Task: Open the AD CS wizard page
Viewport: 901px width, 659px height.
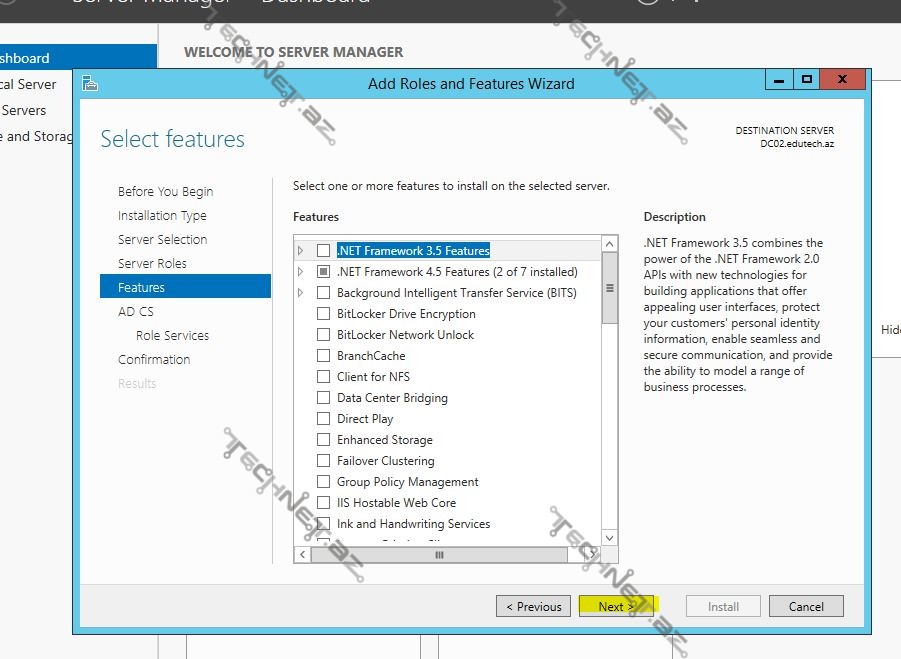Action: [x=136, y=311]
